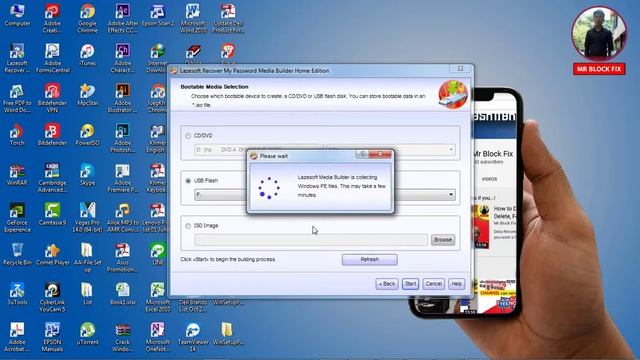This screenshot has height=360, width=640.
Task: Select the Lazesoft Recover desktop shortcut
Action: click(17, 58)
